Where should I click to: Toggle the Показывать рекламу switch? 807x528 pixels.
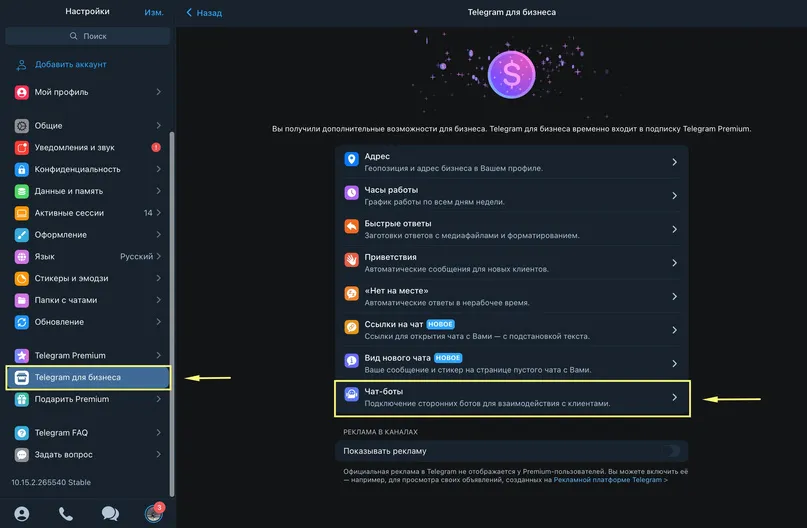[670, 451]
